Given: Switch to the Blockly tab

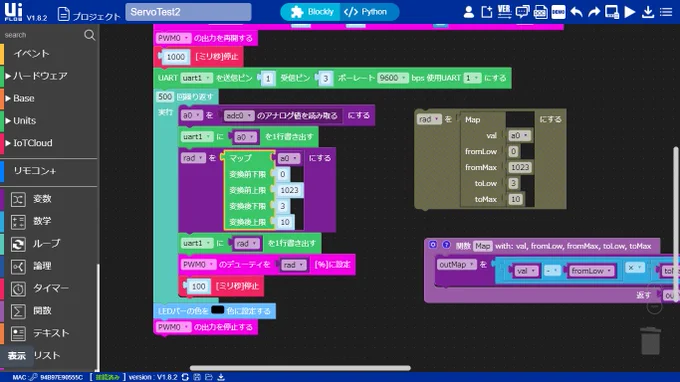Looking at the screenshot, I should [x=311, y=12].
